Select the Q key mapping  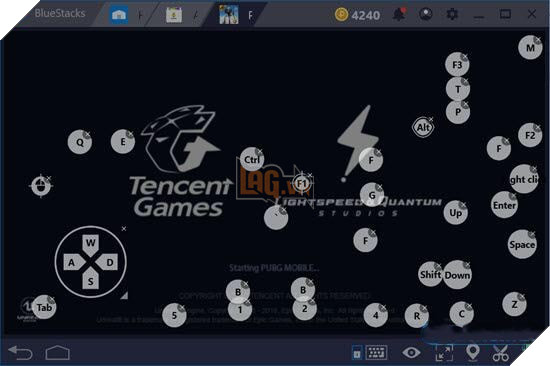coord(80,142)
